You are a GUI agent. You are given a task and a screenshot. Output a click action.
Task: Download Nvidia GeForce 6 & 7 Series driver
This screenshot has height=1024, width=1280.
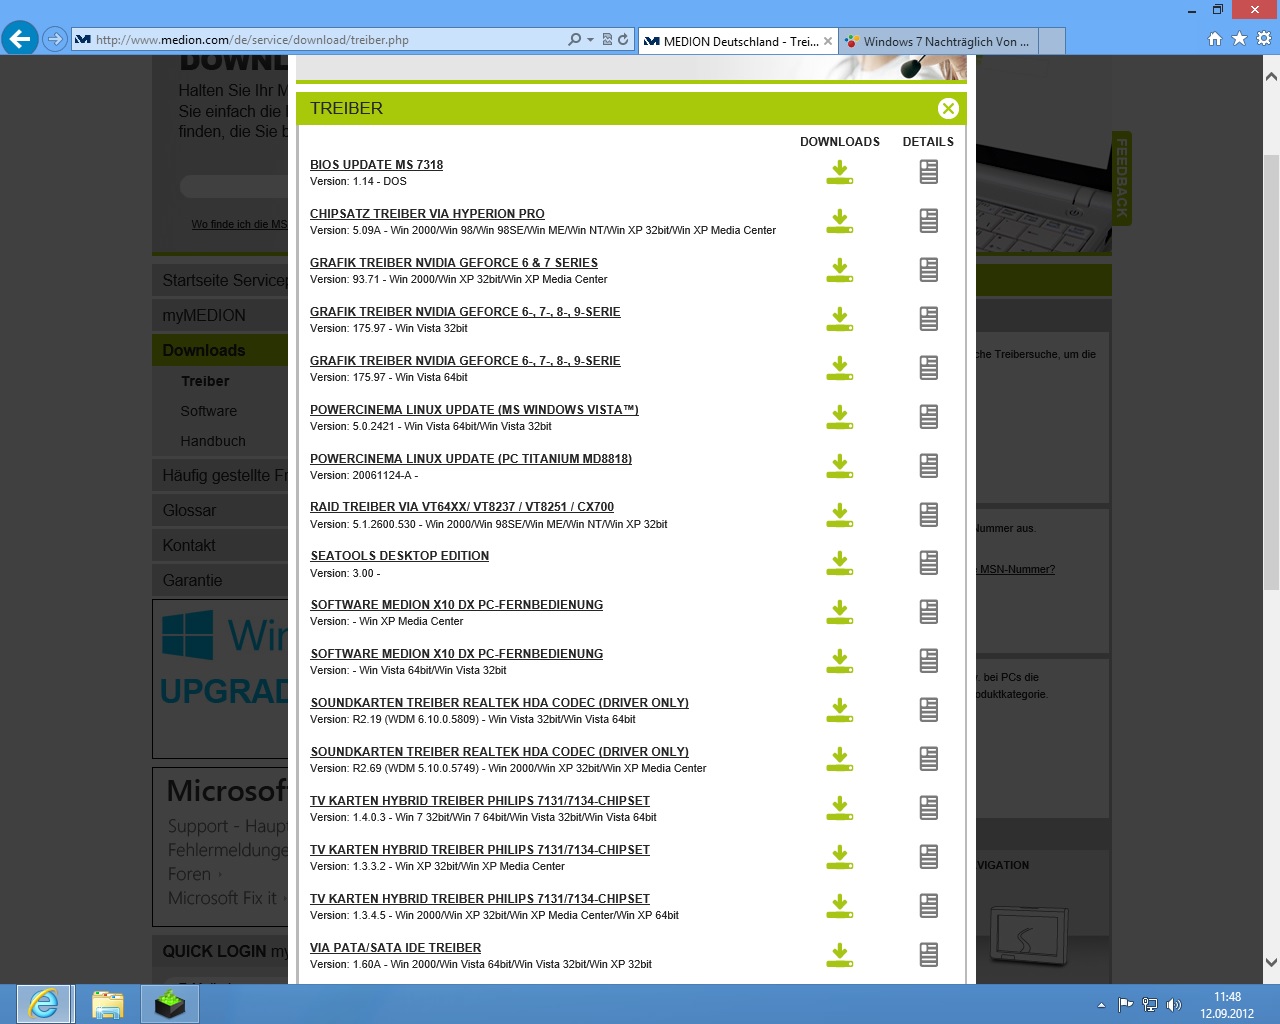(x=840, y=271)
